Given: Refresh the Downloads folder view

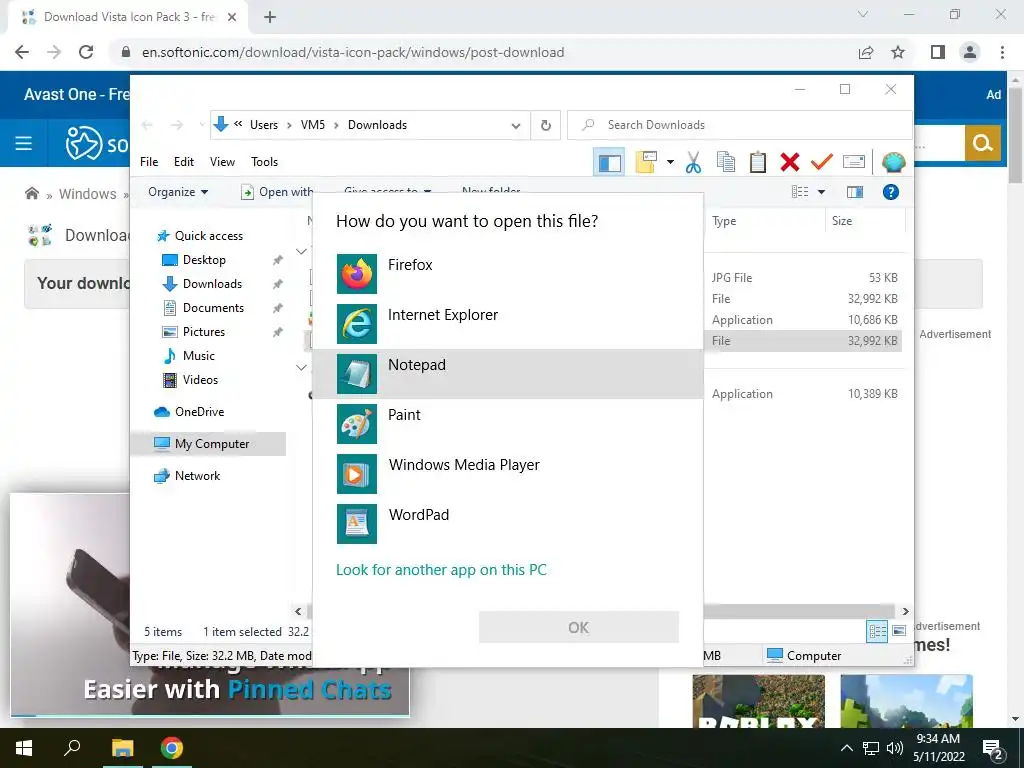Looking at the screenshot, I should 546,125.
